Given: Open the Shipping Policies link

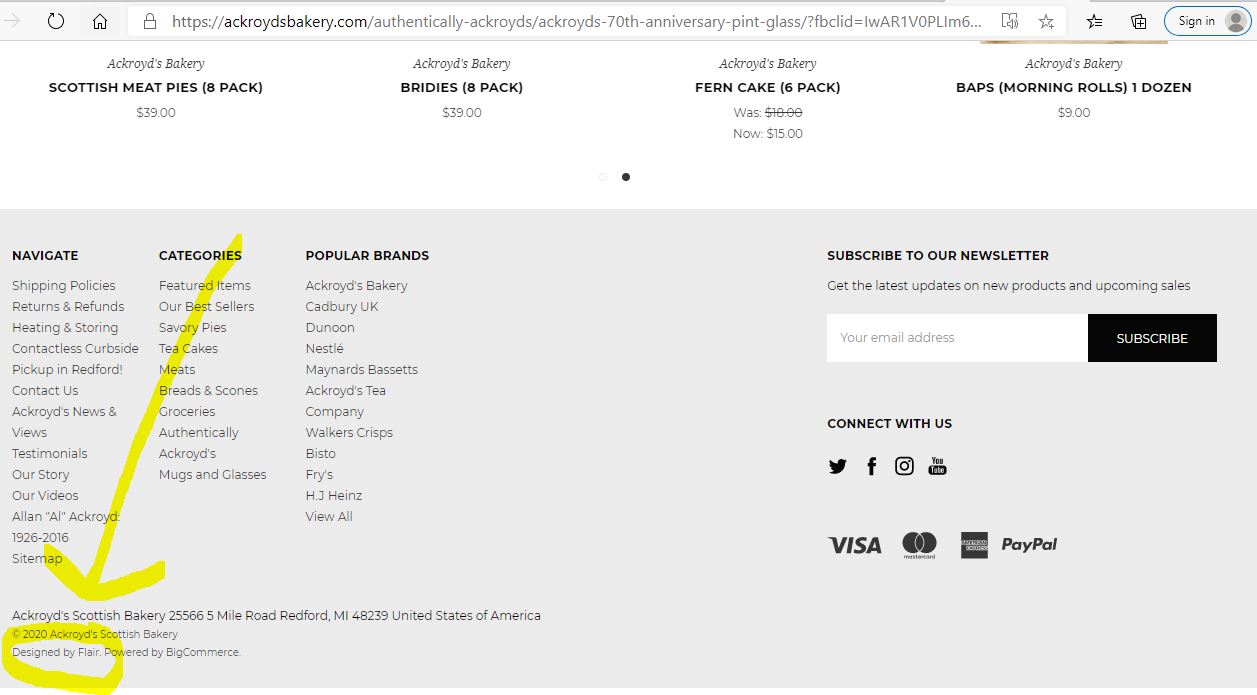Looking at the screenshot, I should 64,285.
